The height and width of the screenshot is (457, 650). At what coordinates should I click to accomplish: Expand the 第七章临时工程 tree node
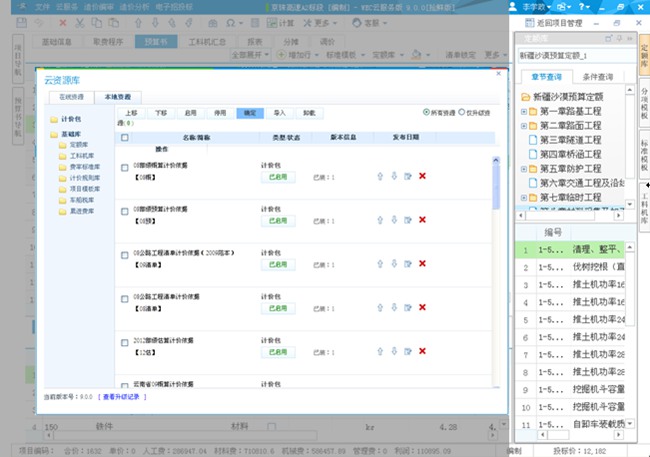pyautogui.click(x=524, y=198)
